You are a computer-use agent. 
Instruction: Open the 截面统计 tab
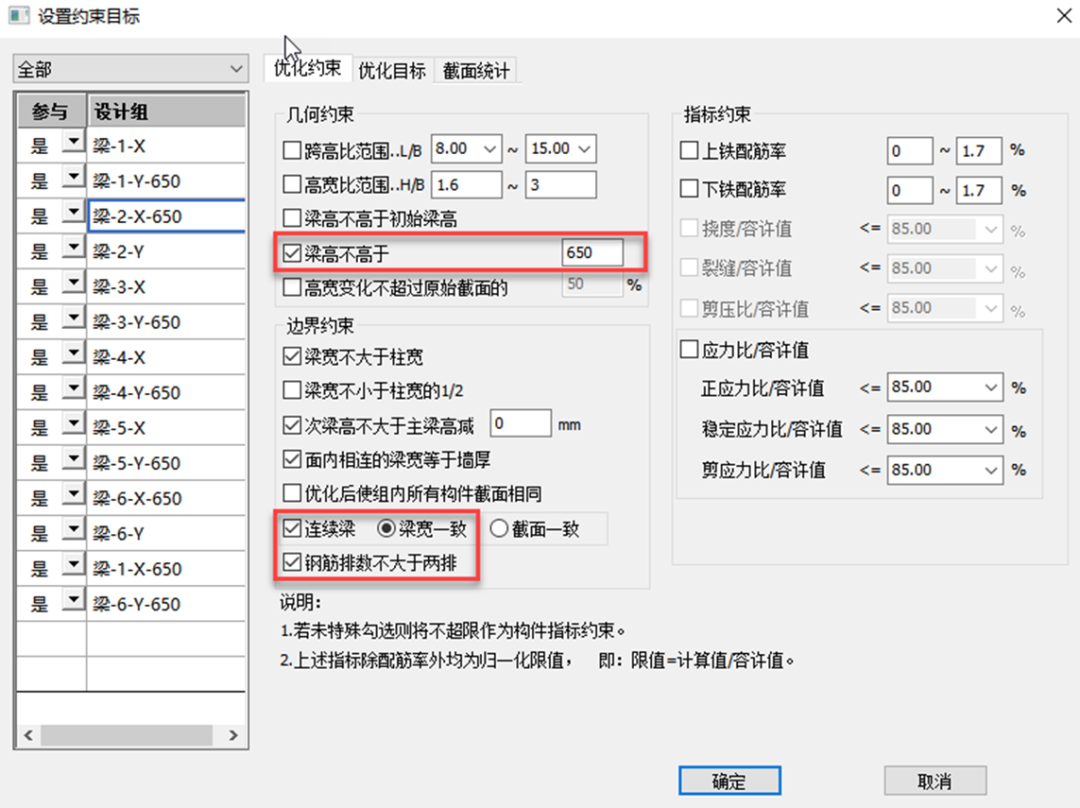476,70
